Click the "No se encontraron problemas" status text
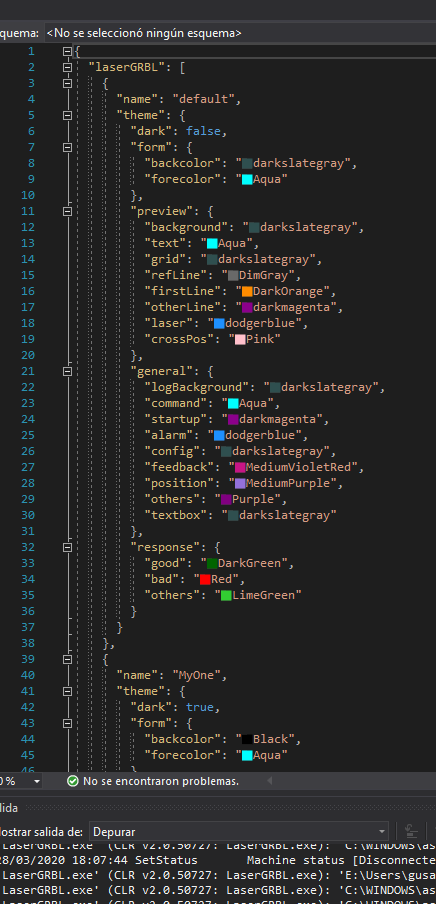Viewport: 436px width, 904px height. [x=161, y=781]
